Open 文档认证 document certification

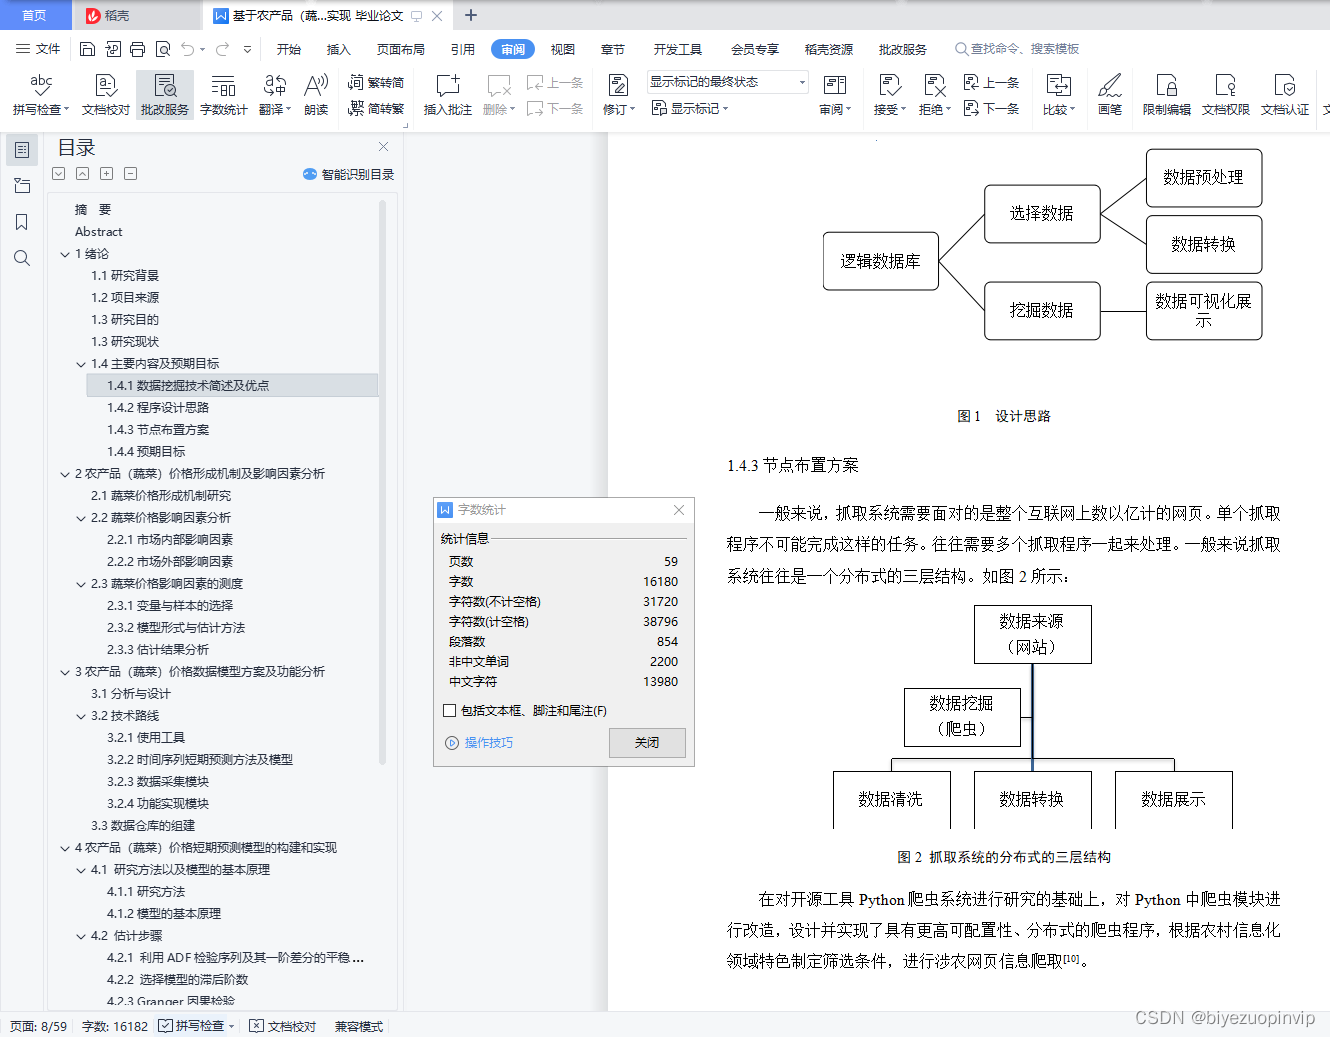1285,95
